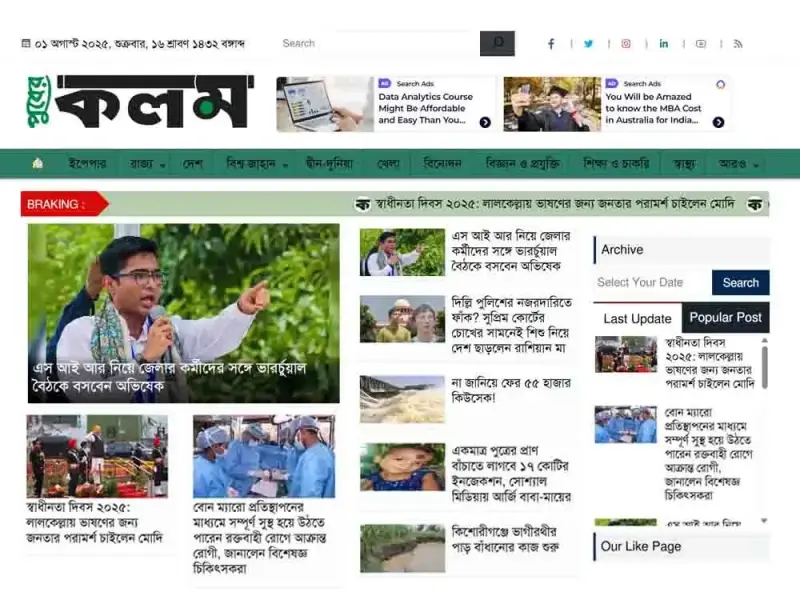Viewport: 800px width, 600px height.
Task: Open the খেলা menu item
Action: [x=388, y=164]
